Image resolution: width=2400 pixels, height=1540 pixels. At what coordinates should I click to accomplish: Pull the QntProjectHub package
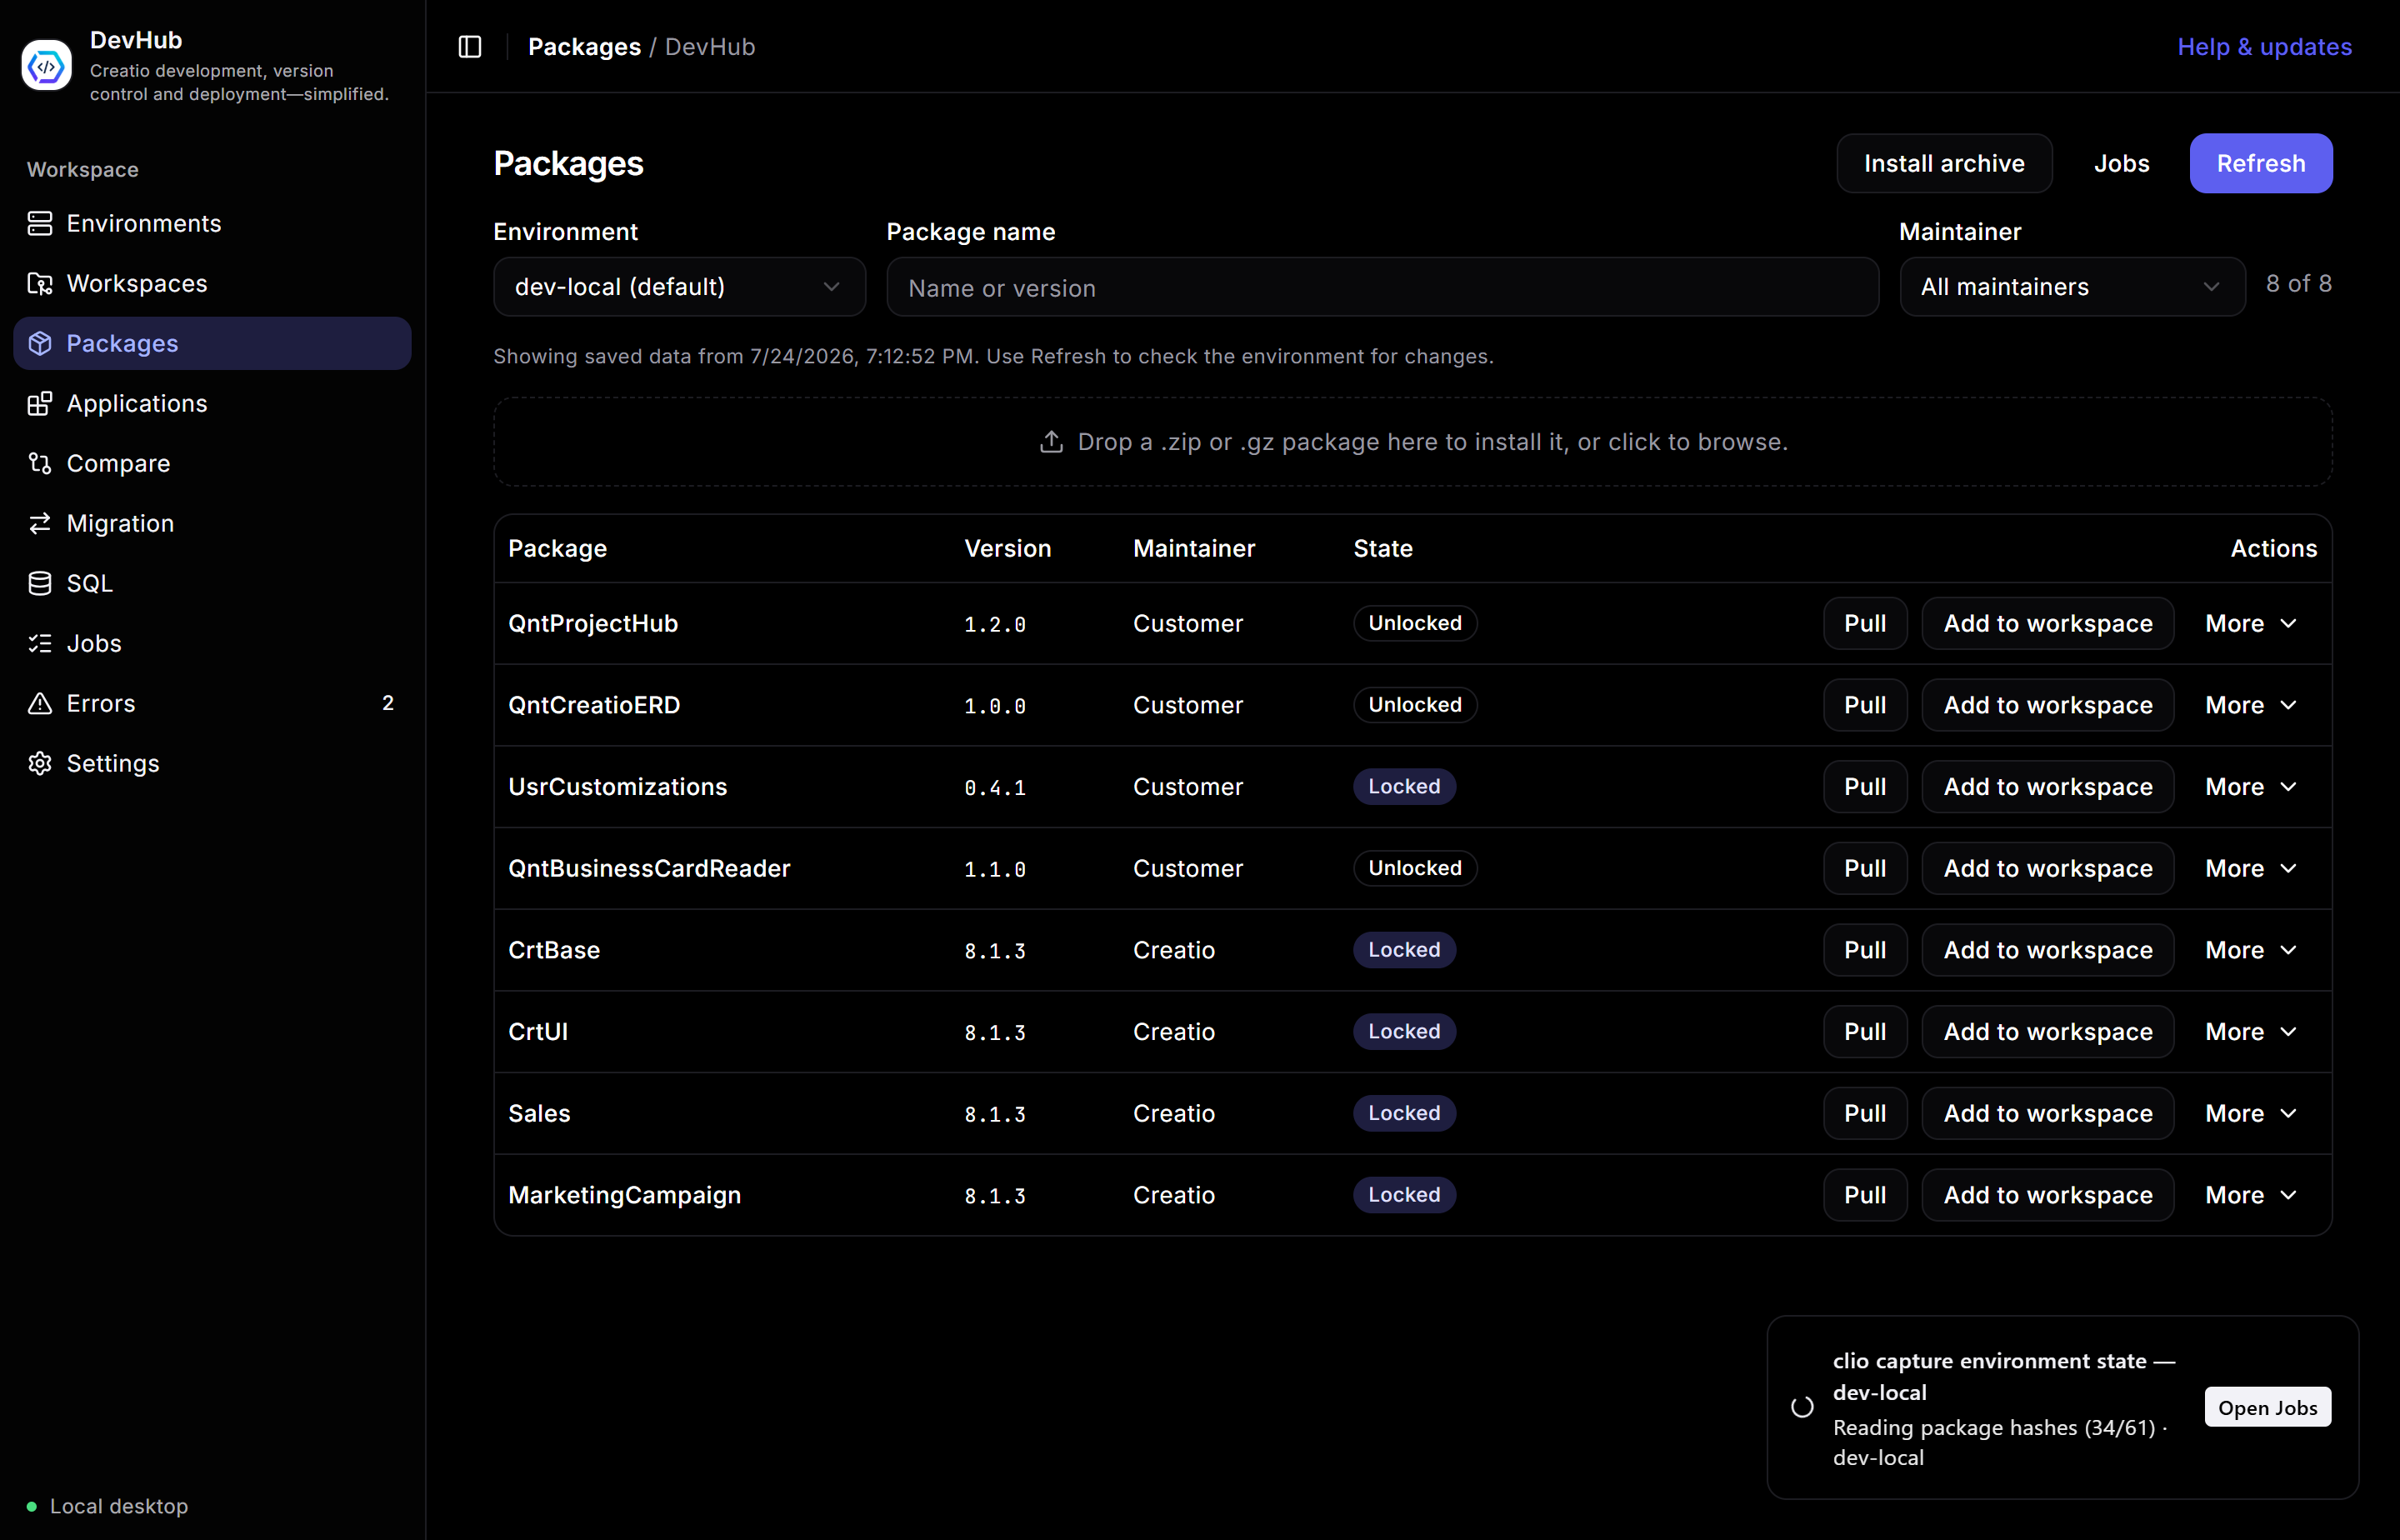pos(1865,623)
